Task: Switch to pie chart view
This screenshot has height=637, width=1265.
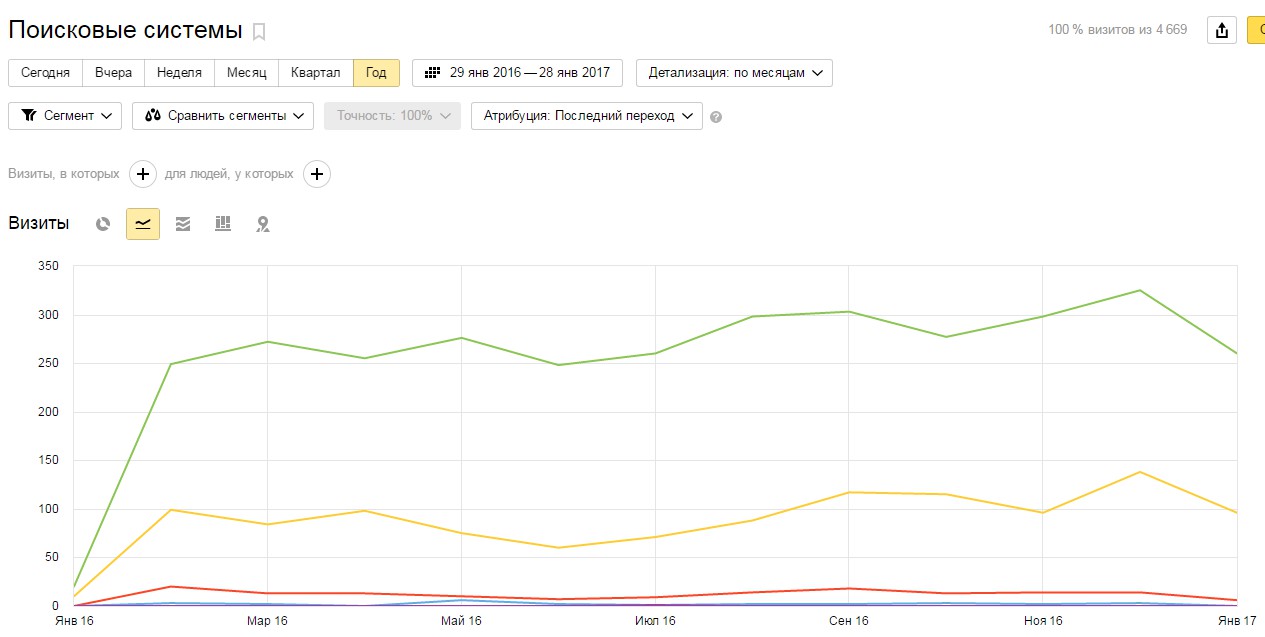Action: pyautogui.click(x=103, y=224)
